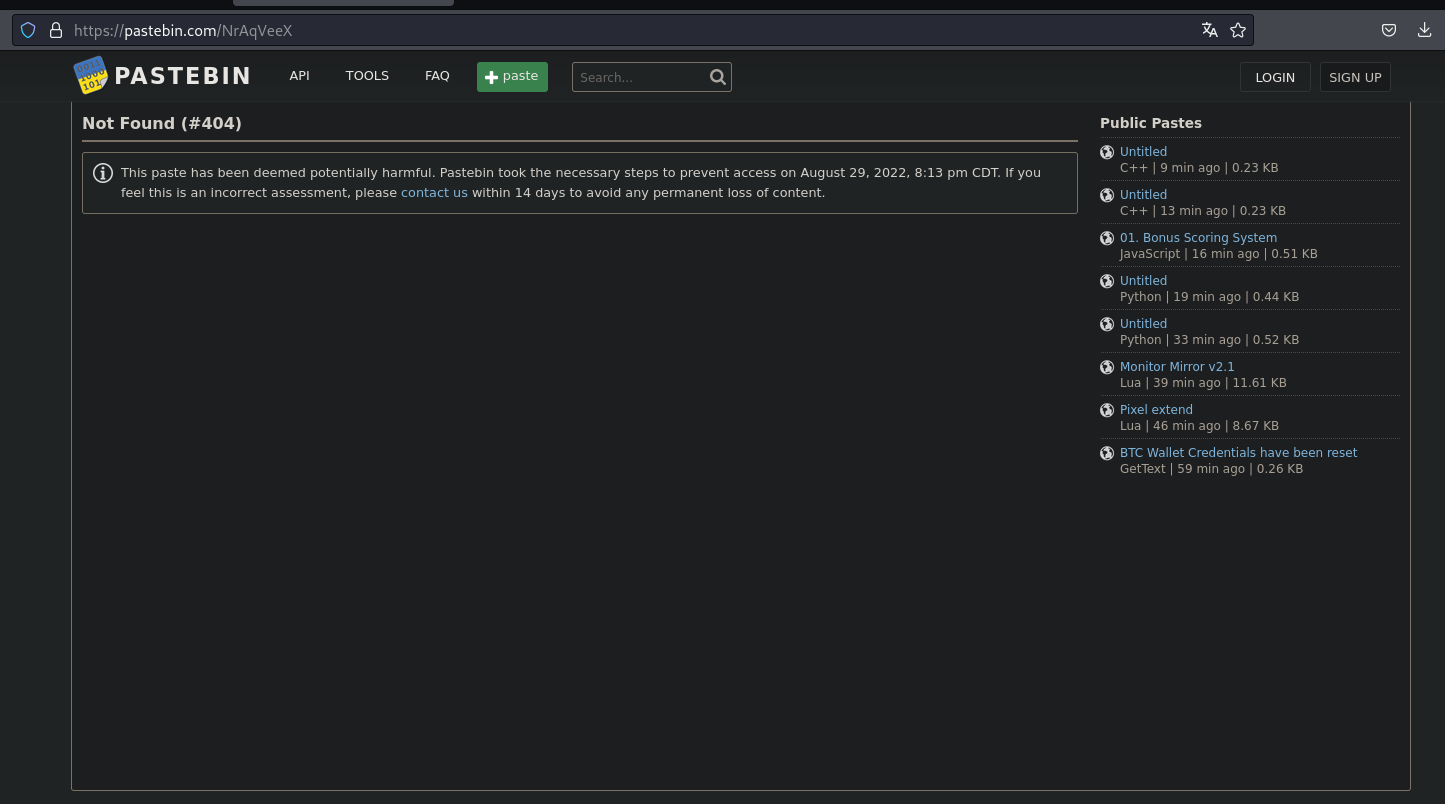Open the browser downloads icon
Screen dimensions: 1445x804
1424,30
